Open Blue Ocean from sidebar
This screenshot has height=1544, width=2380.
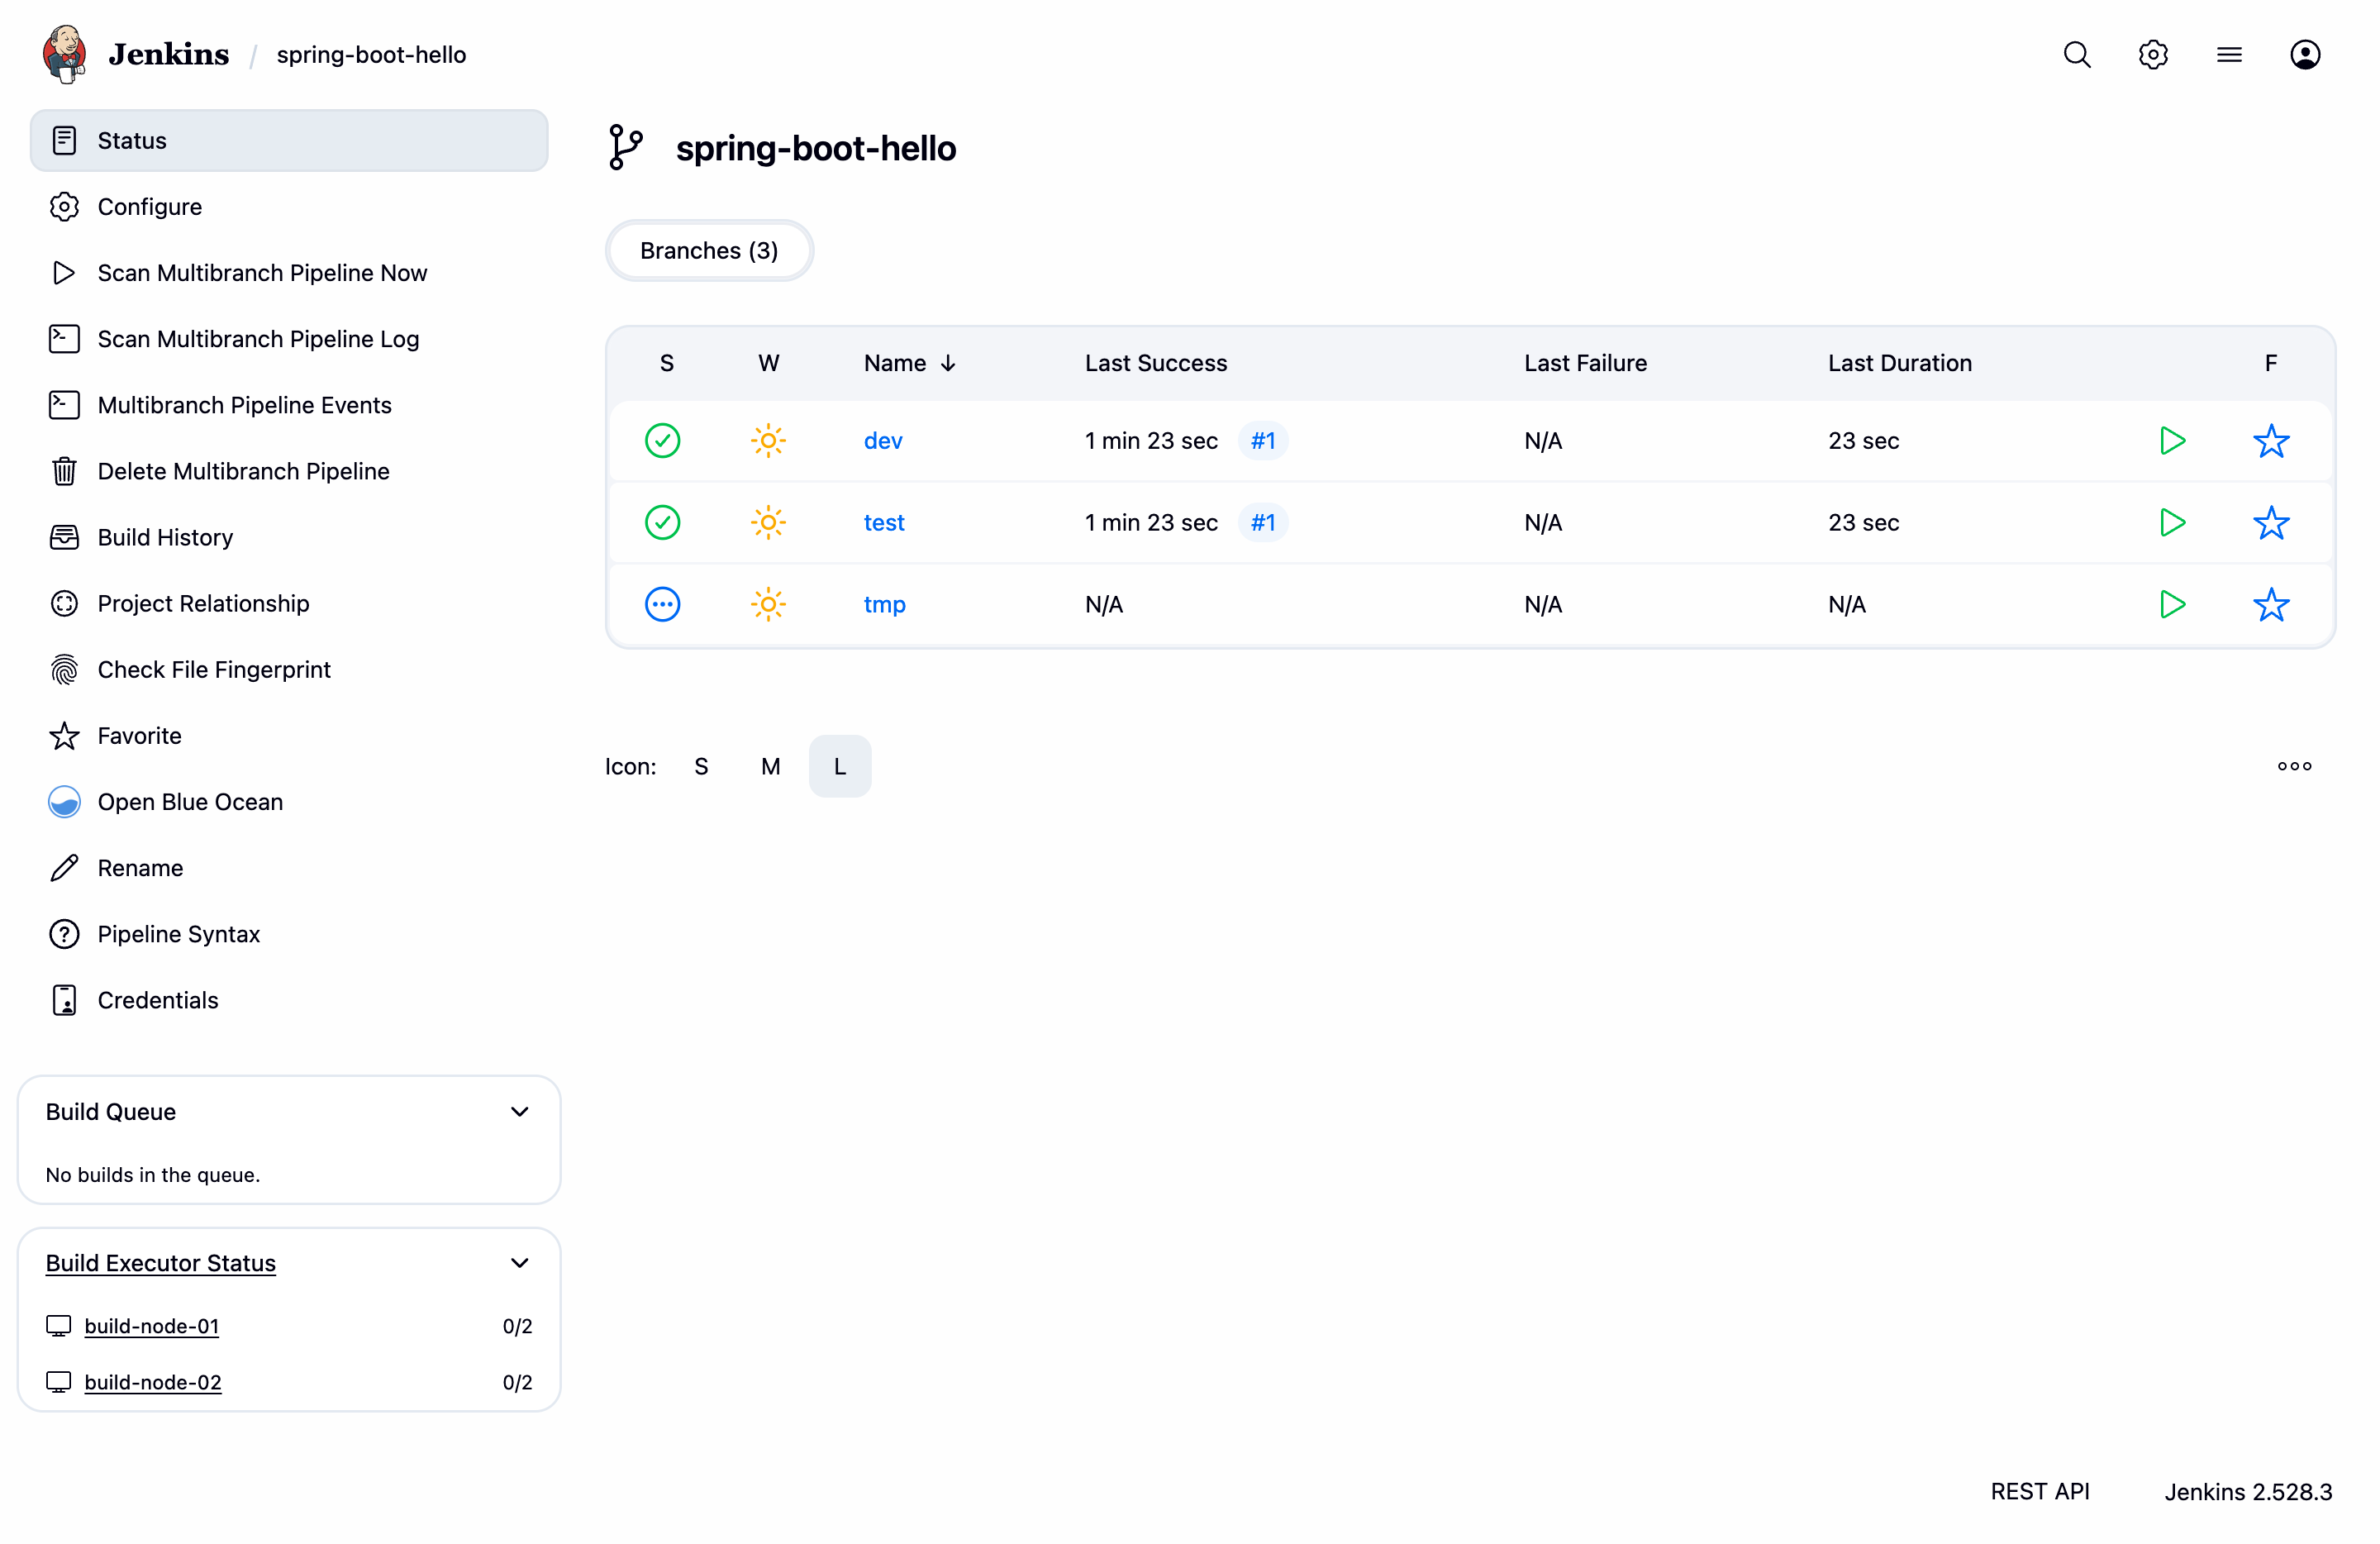[x=190, y=802]
